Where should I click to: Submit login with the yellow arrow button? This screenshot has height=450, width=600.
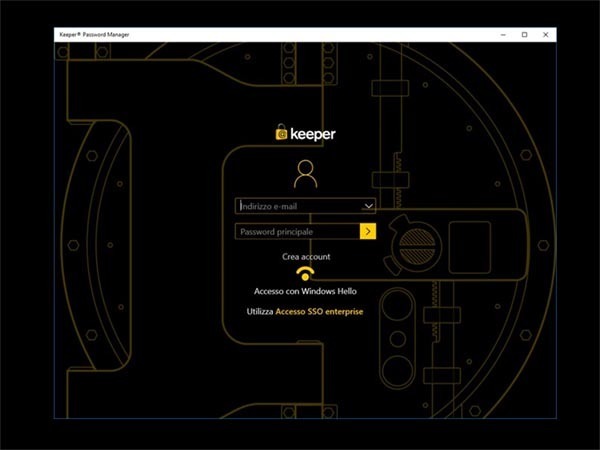pos(368,231)
